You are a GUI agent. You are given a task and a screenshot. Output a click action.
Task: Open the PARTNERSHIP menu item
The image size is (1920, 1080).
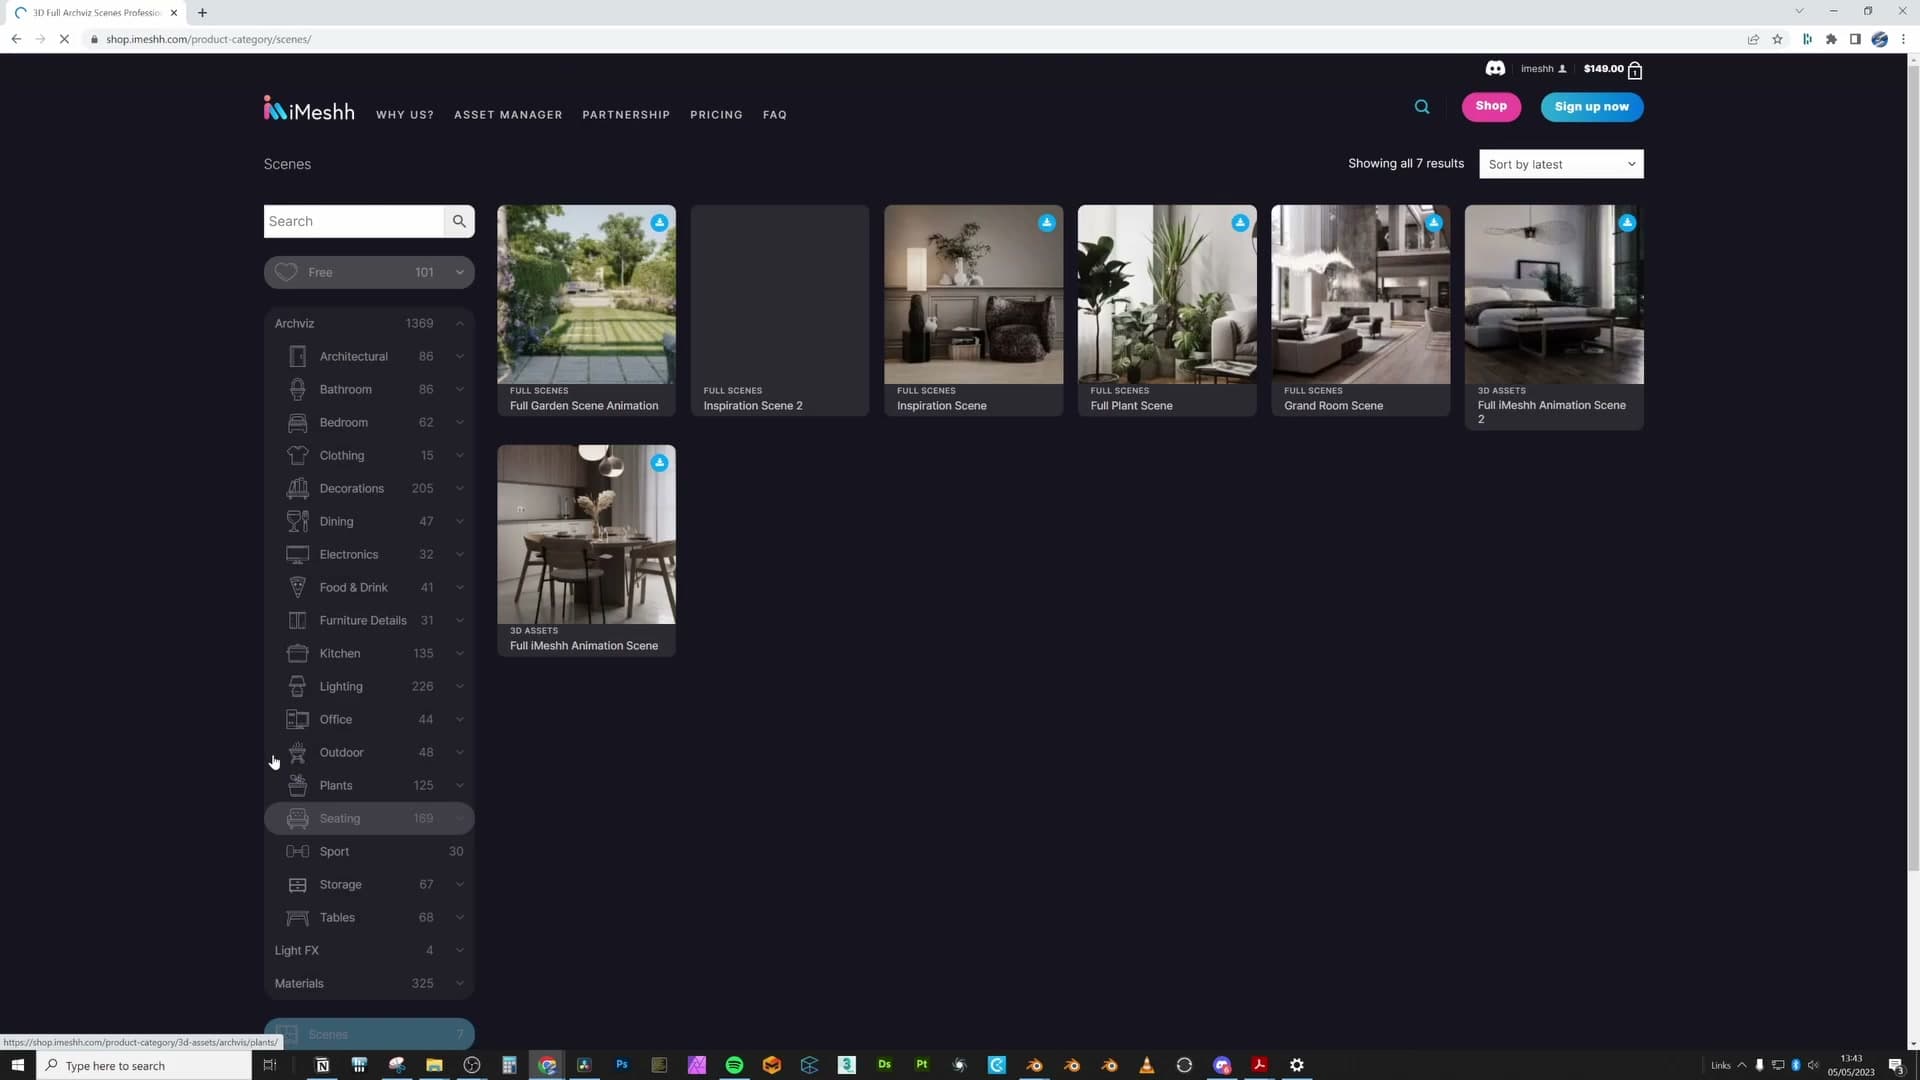(626, 115)
